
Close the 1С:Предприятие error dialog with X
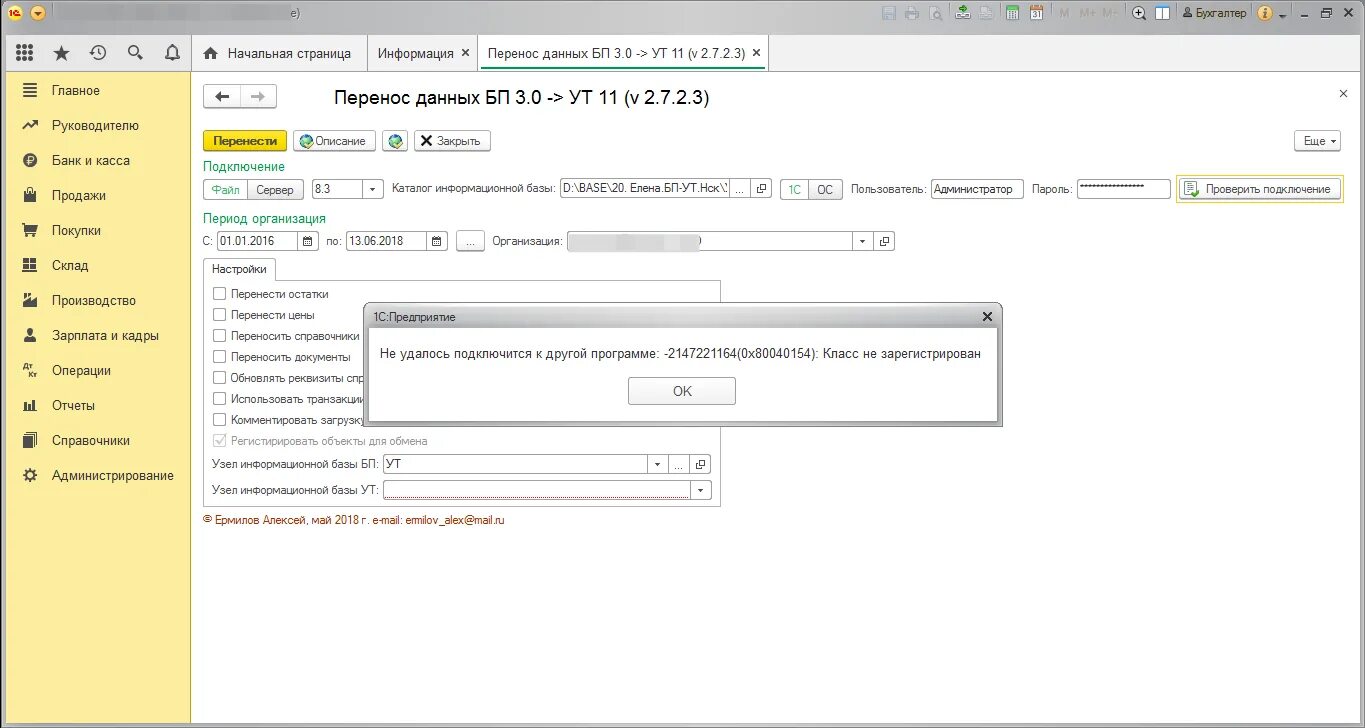(x=987, y=316)
